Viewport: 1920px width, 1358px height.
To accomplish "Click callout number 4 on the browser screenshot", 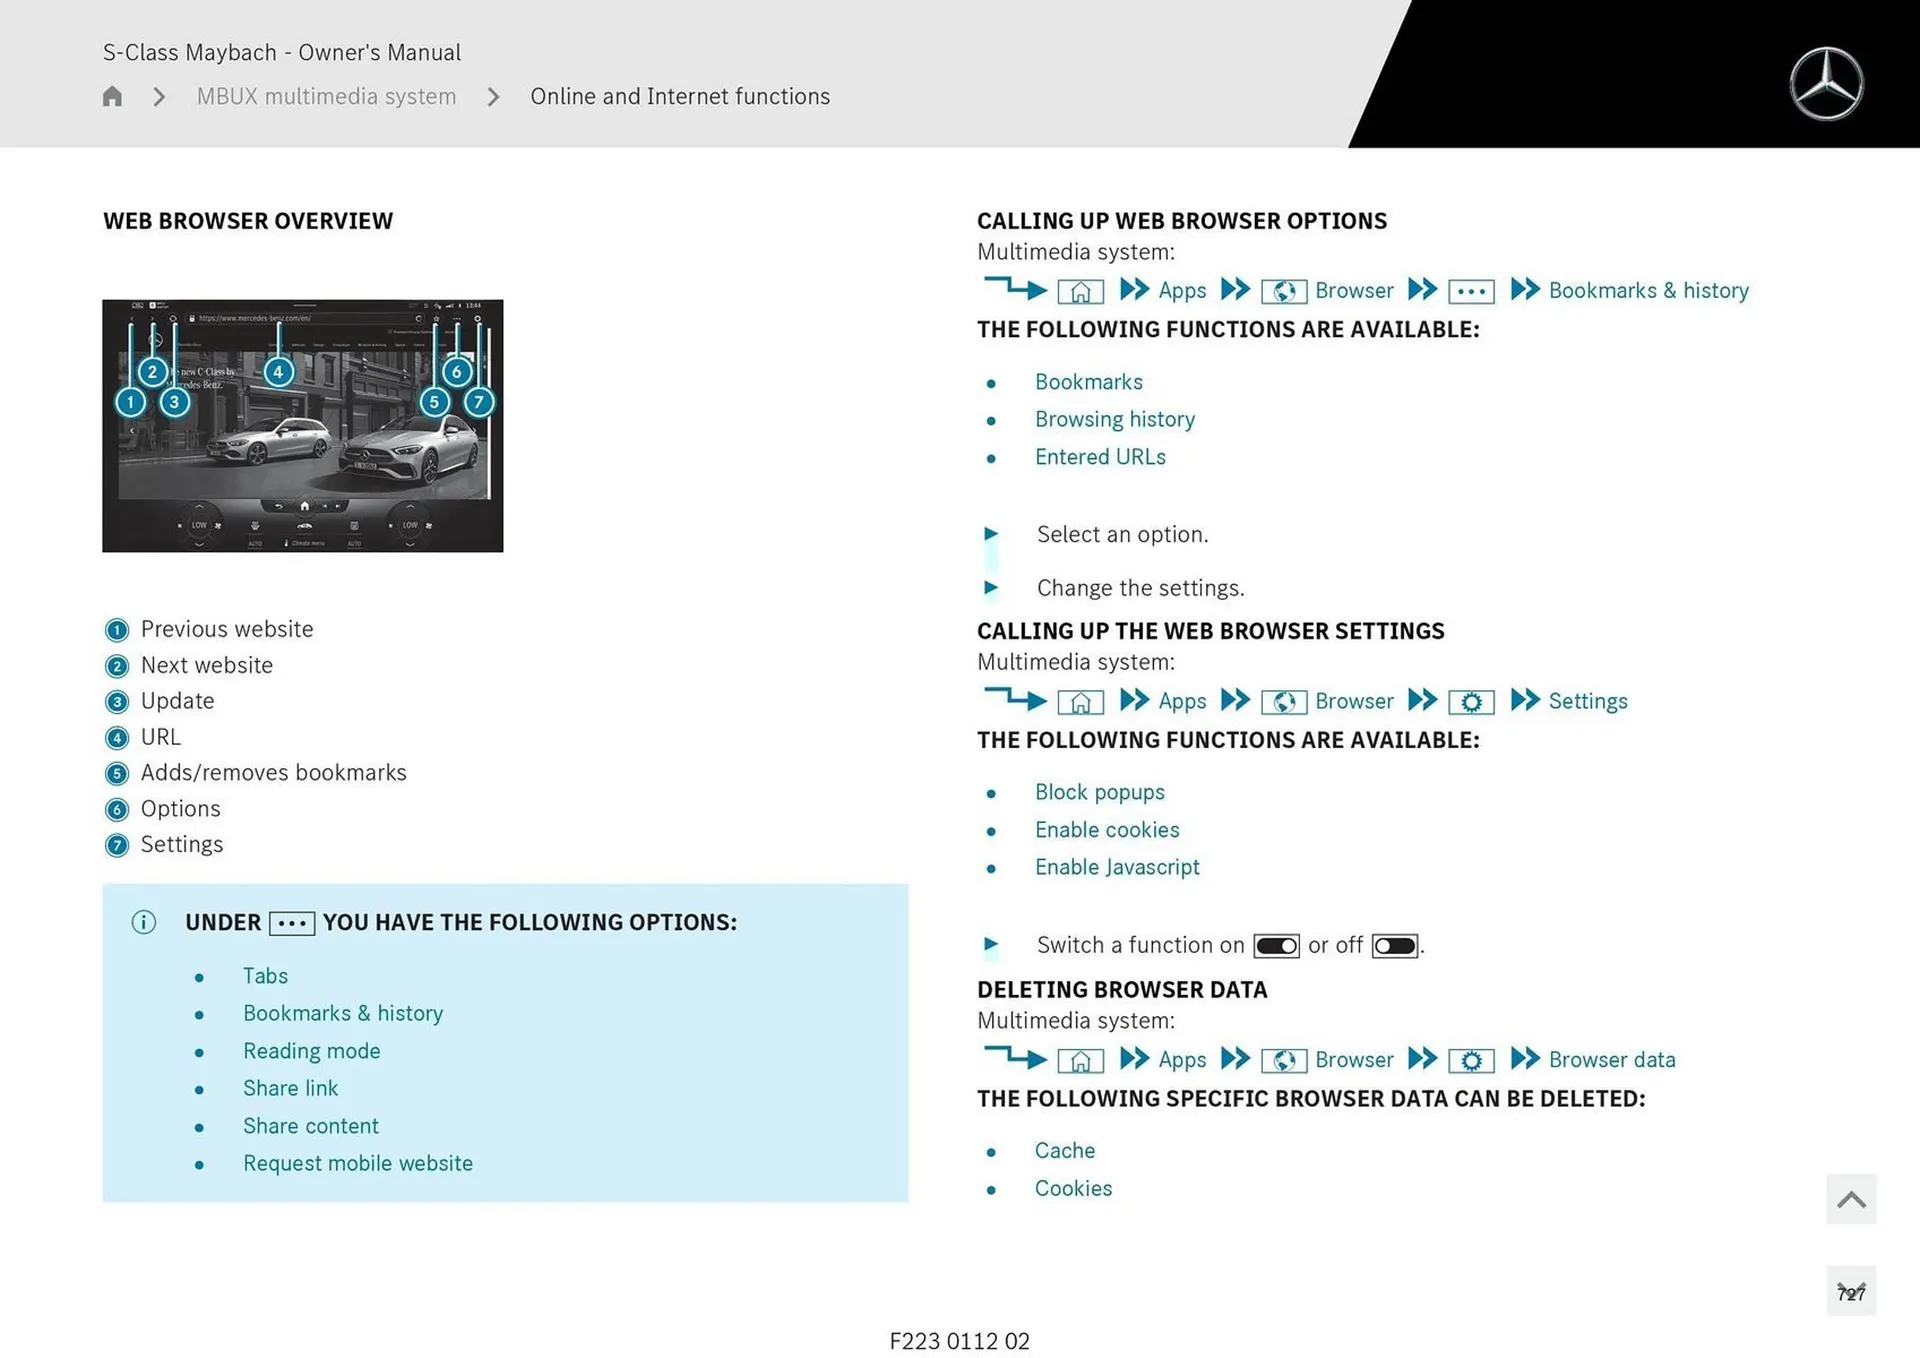I will (278, 371).
